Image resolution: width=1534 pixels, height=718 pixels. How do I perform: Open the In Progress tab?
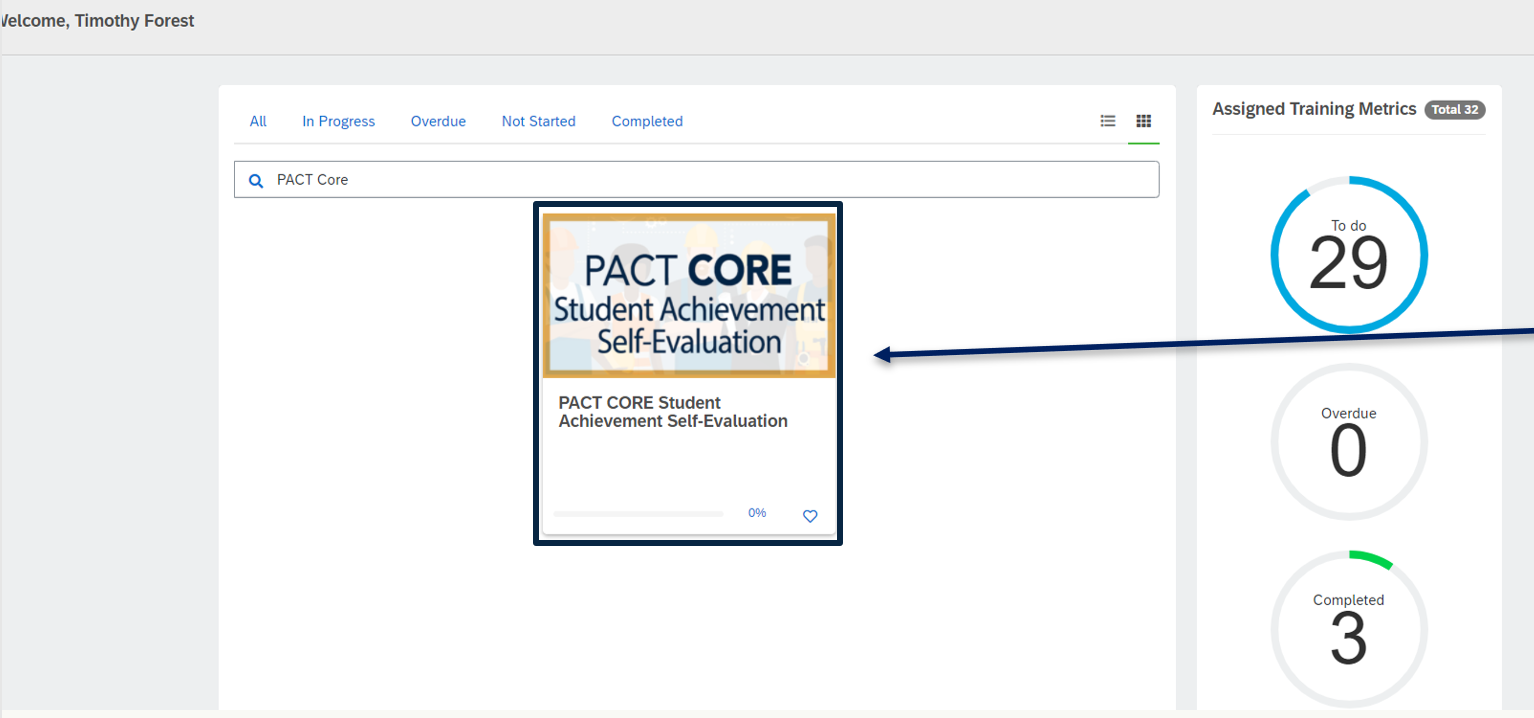pos(338,121)
